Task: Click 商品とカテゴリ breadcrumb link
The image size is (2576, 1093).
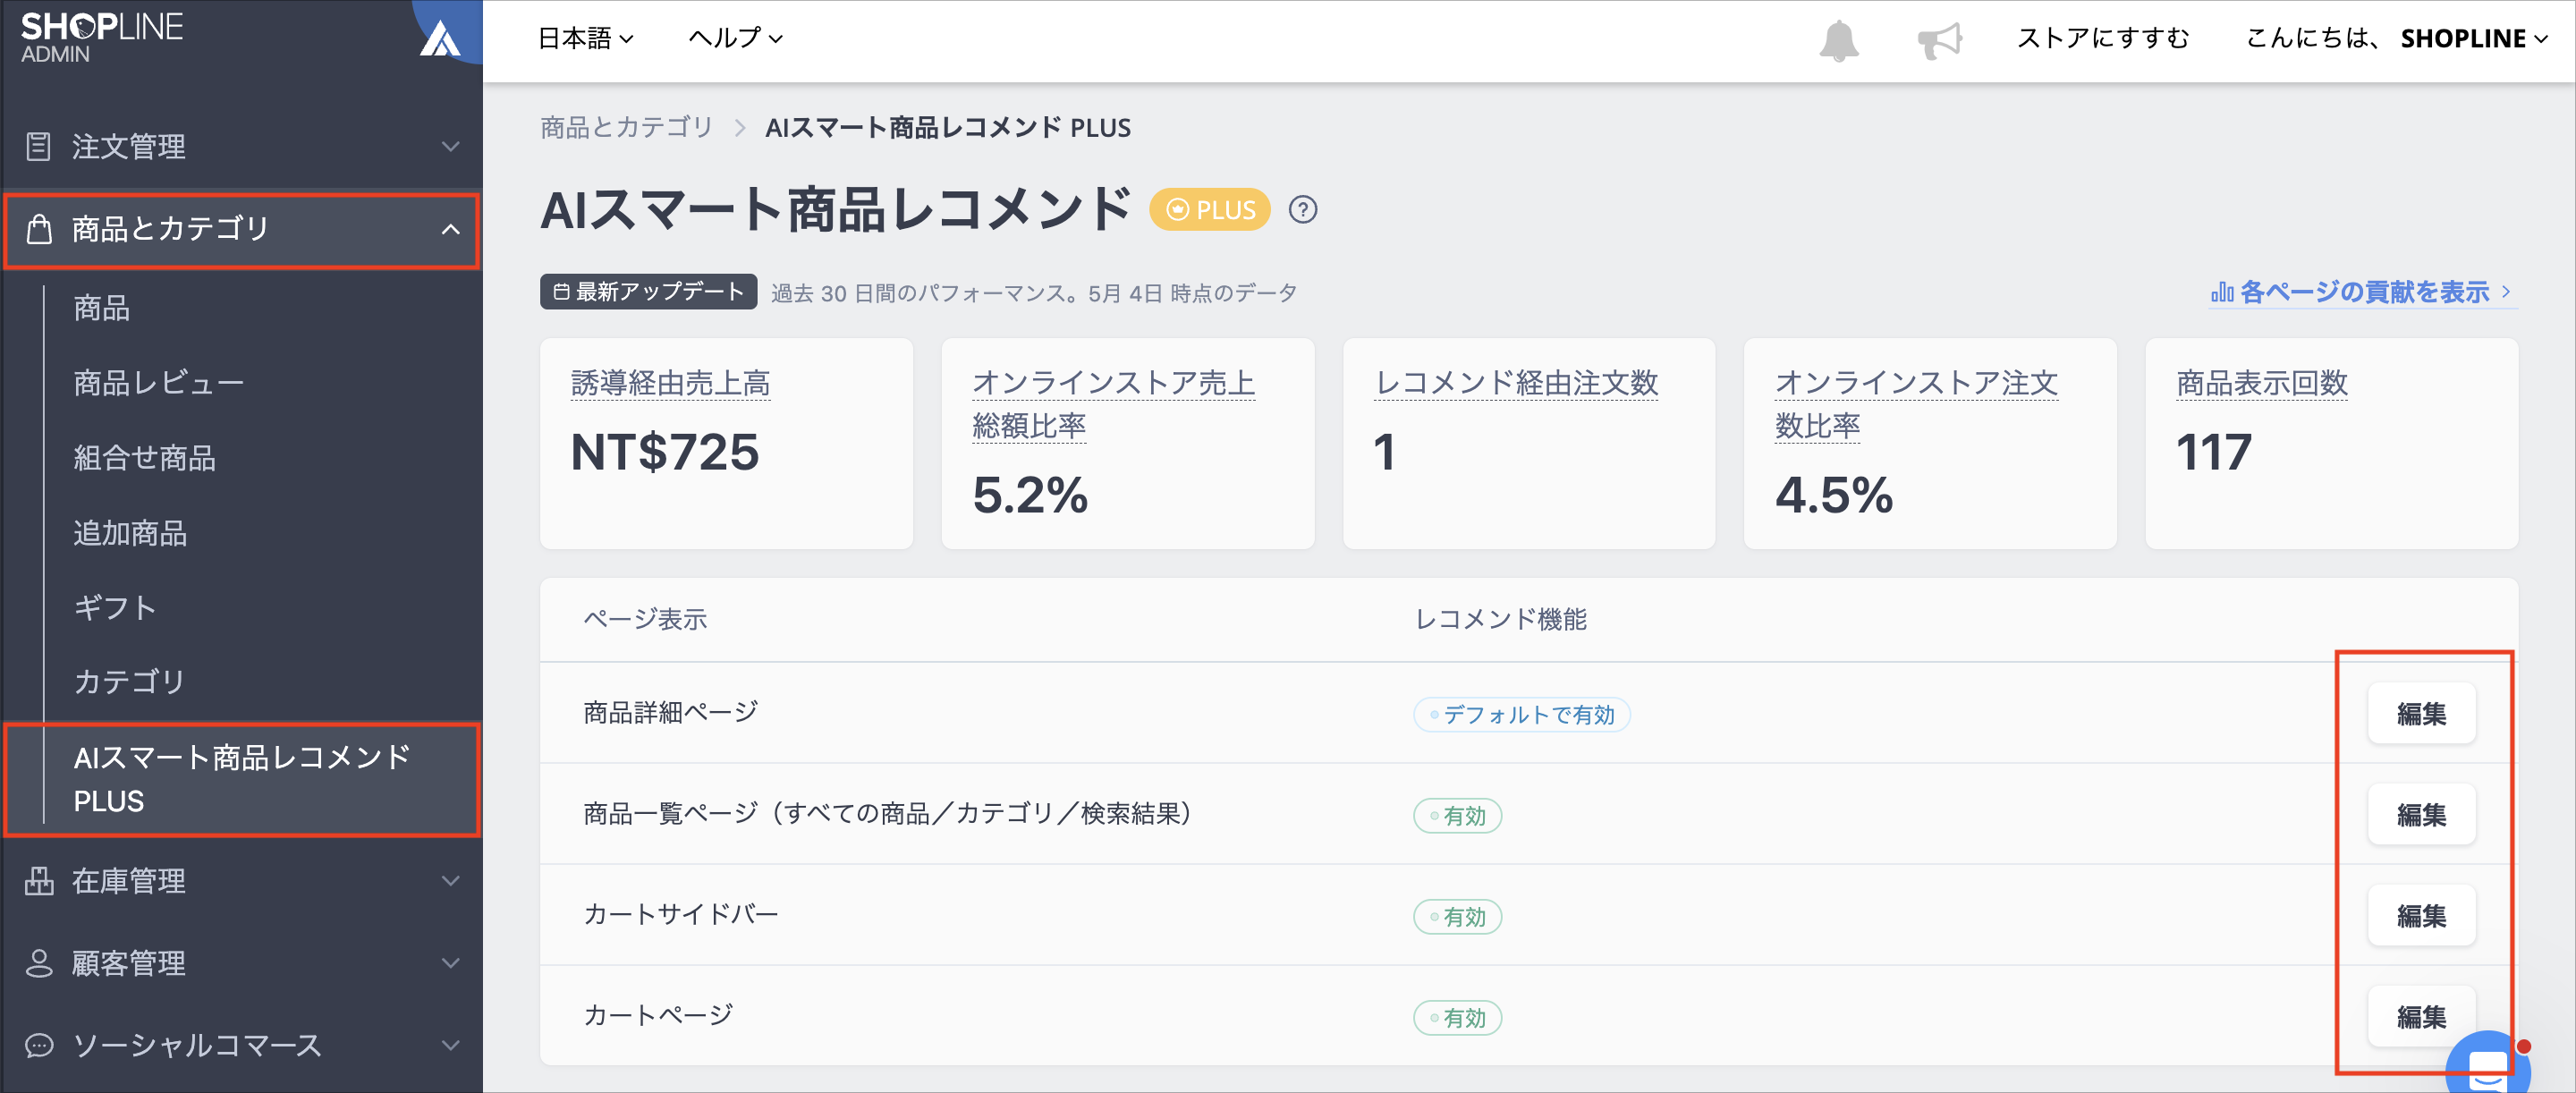Action: pyautogui.click(x=627, y=128)
